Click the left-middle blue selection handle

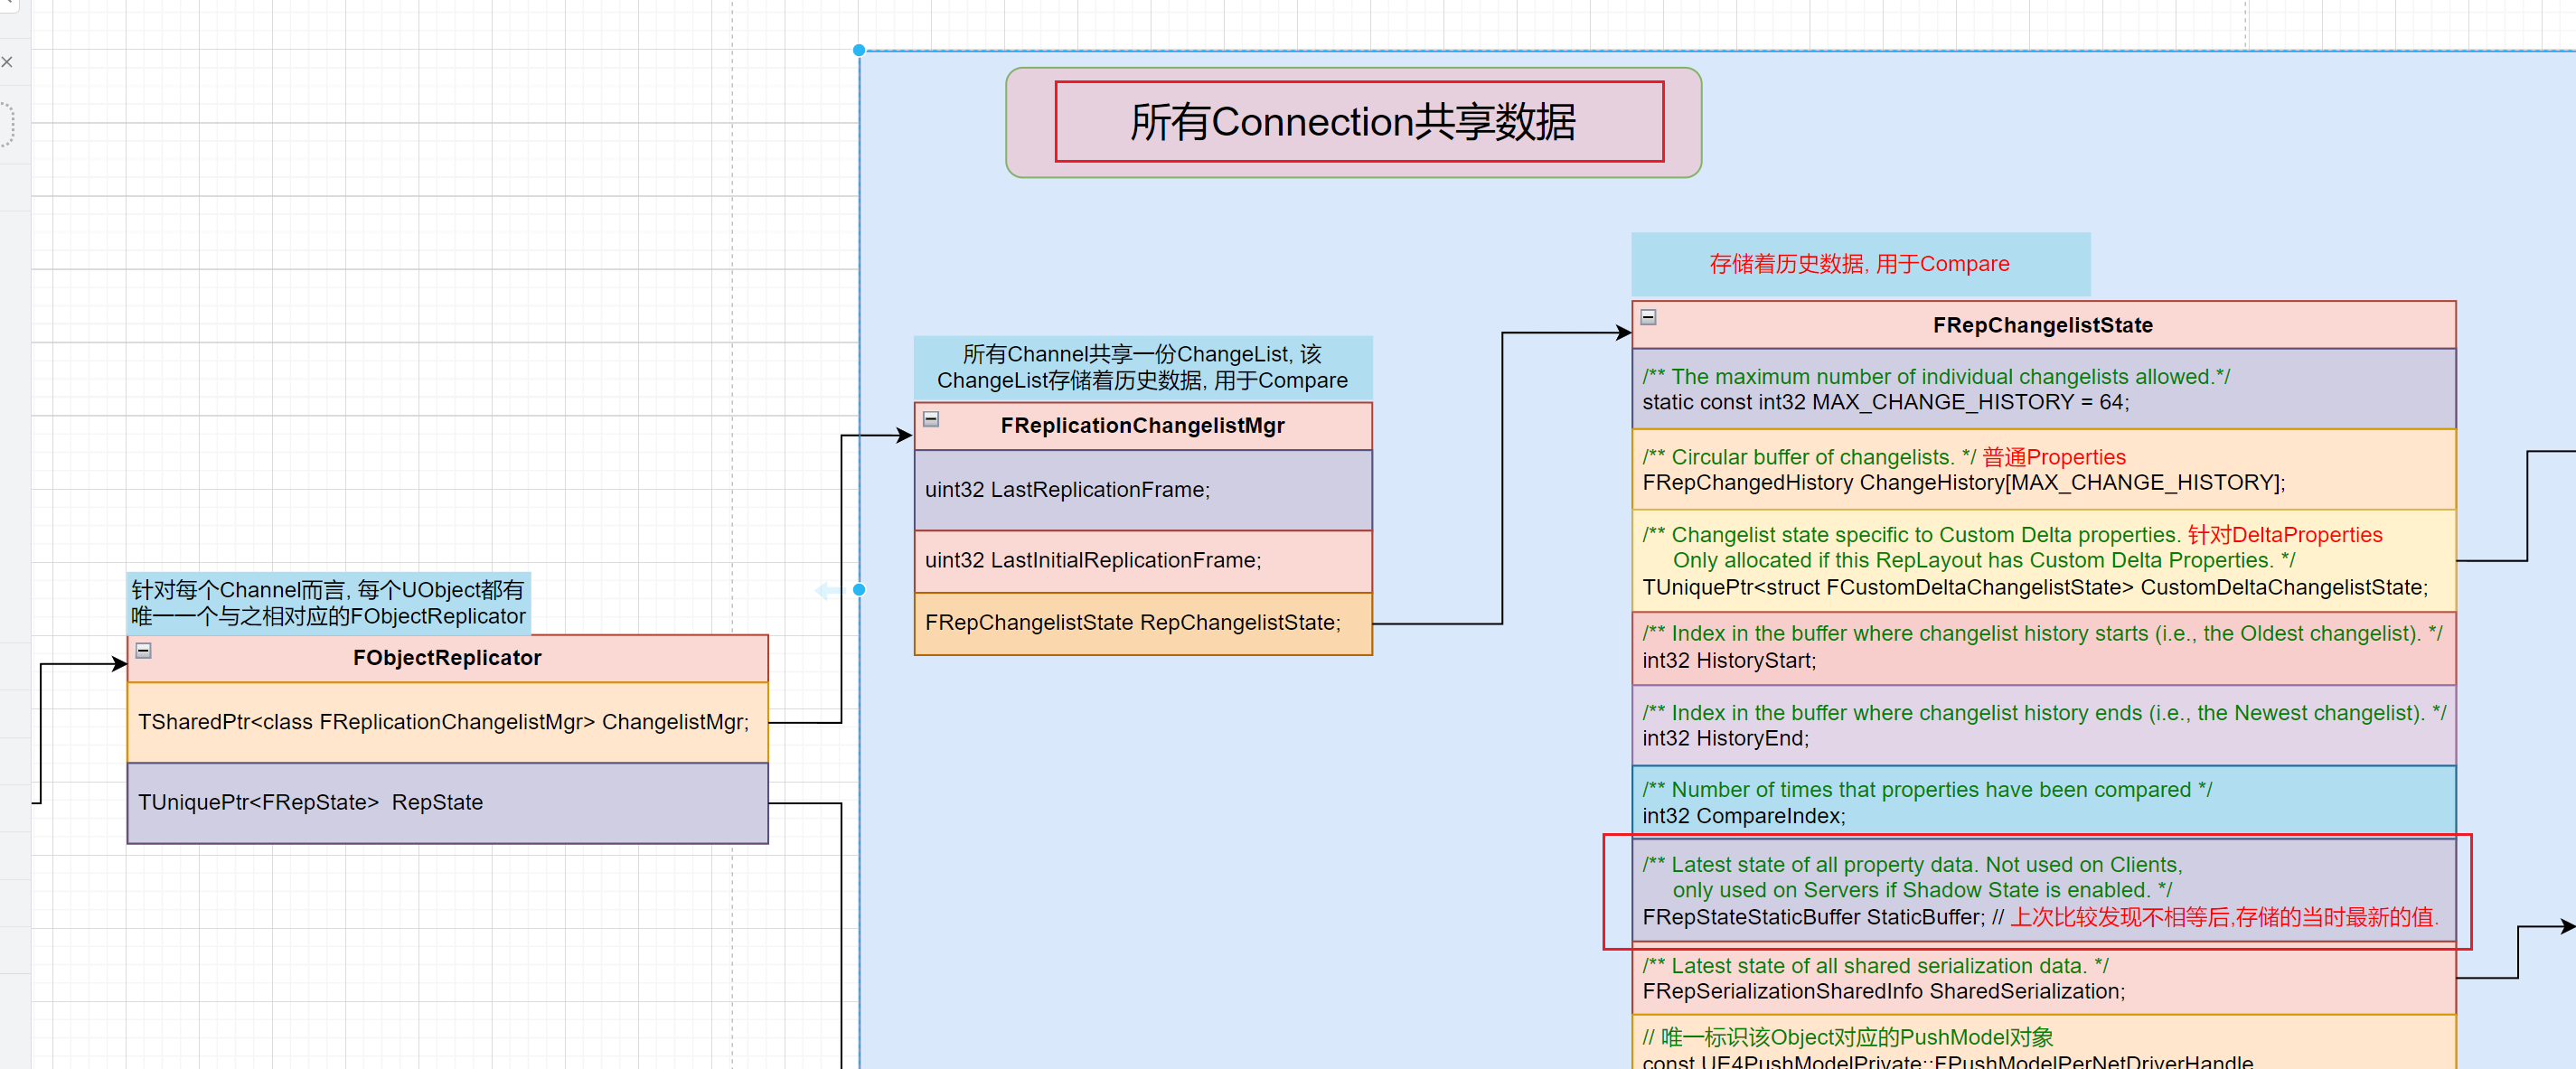(x=859, y=590)
